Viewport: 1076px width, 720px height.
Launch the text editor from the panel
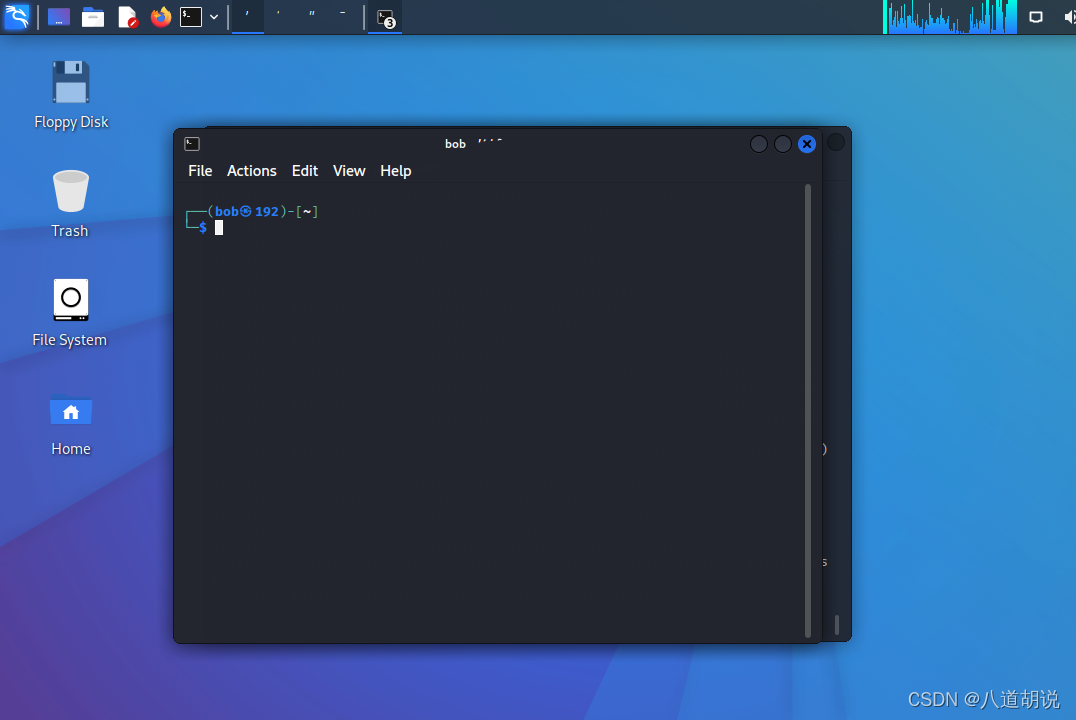128,16
